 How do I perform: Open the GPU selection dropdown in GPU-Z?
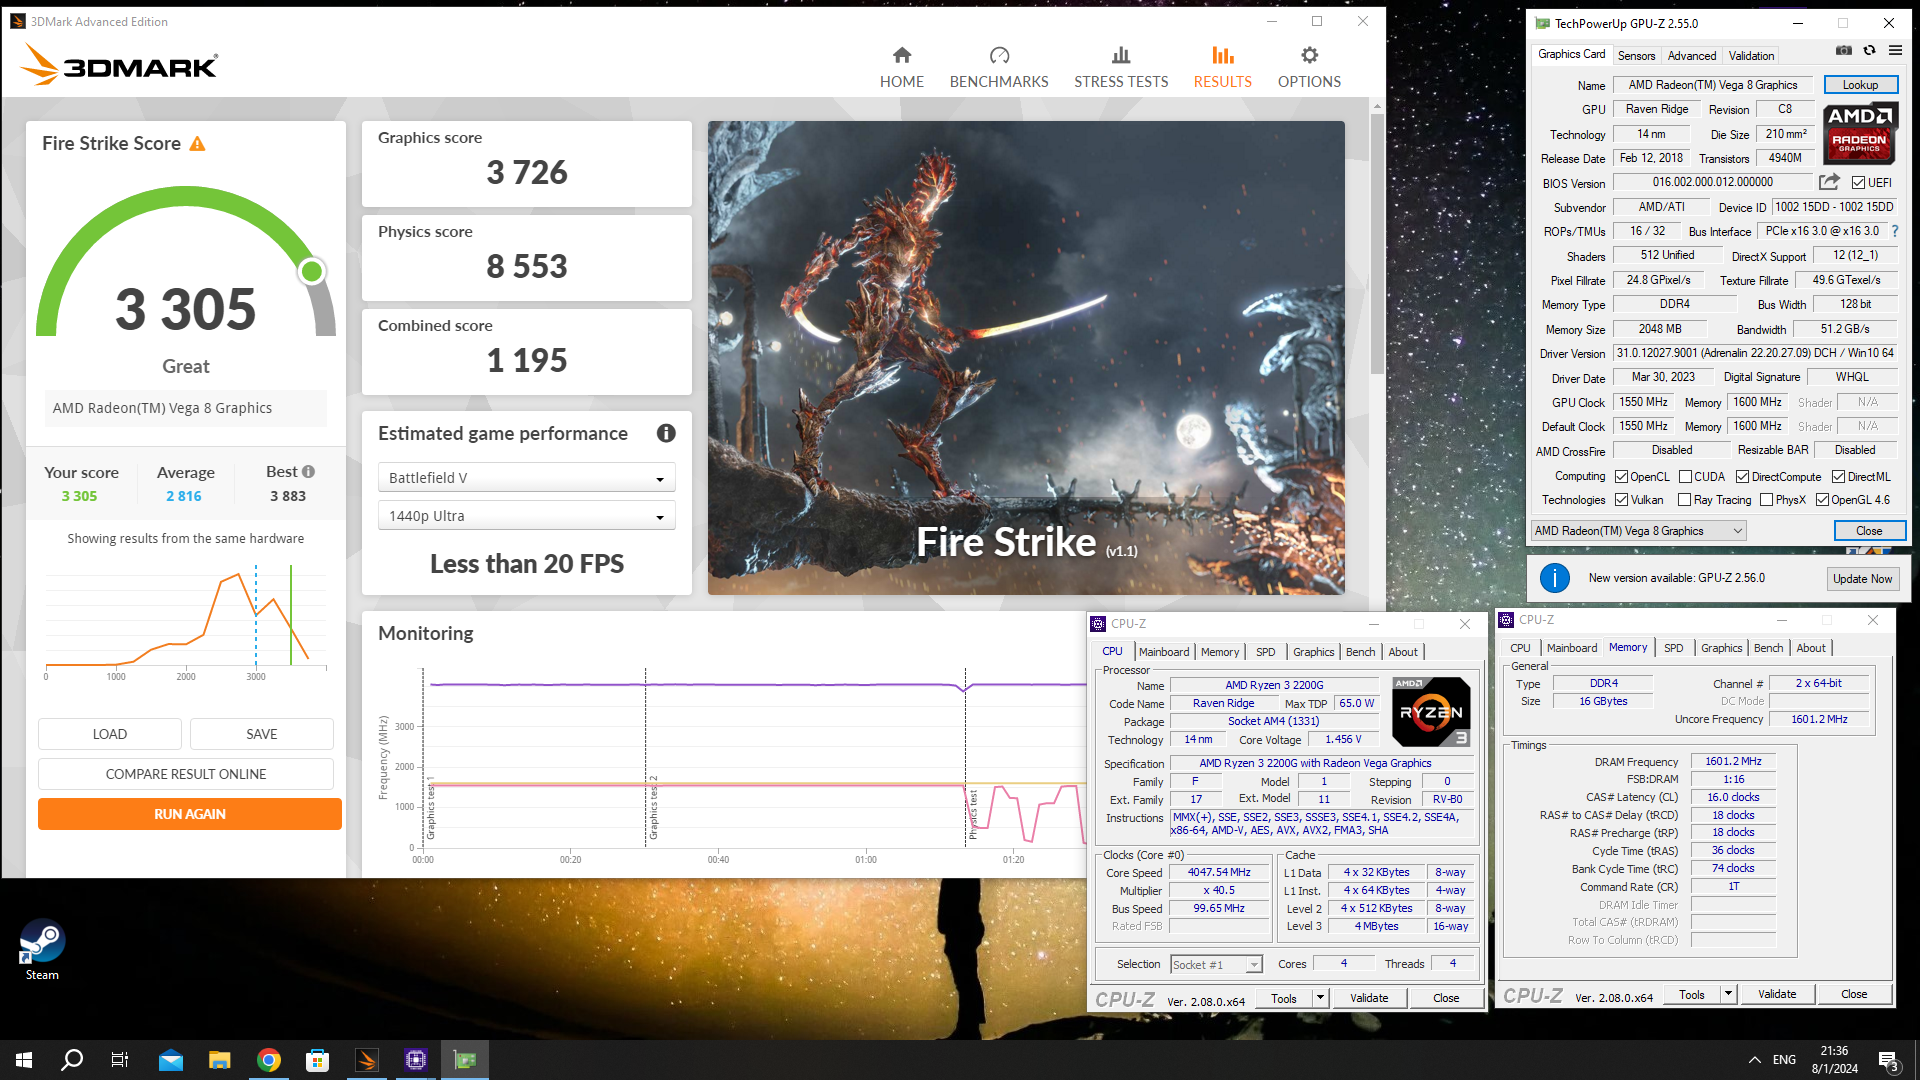[x=1639, y=531]
